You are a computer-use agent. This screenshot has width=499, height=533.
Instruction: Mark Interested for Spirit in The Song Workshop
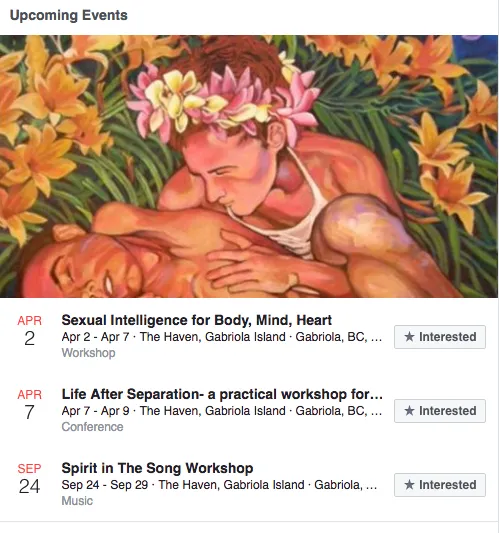[x=440, y=485]
